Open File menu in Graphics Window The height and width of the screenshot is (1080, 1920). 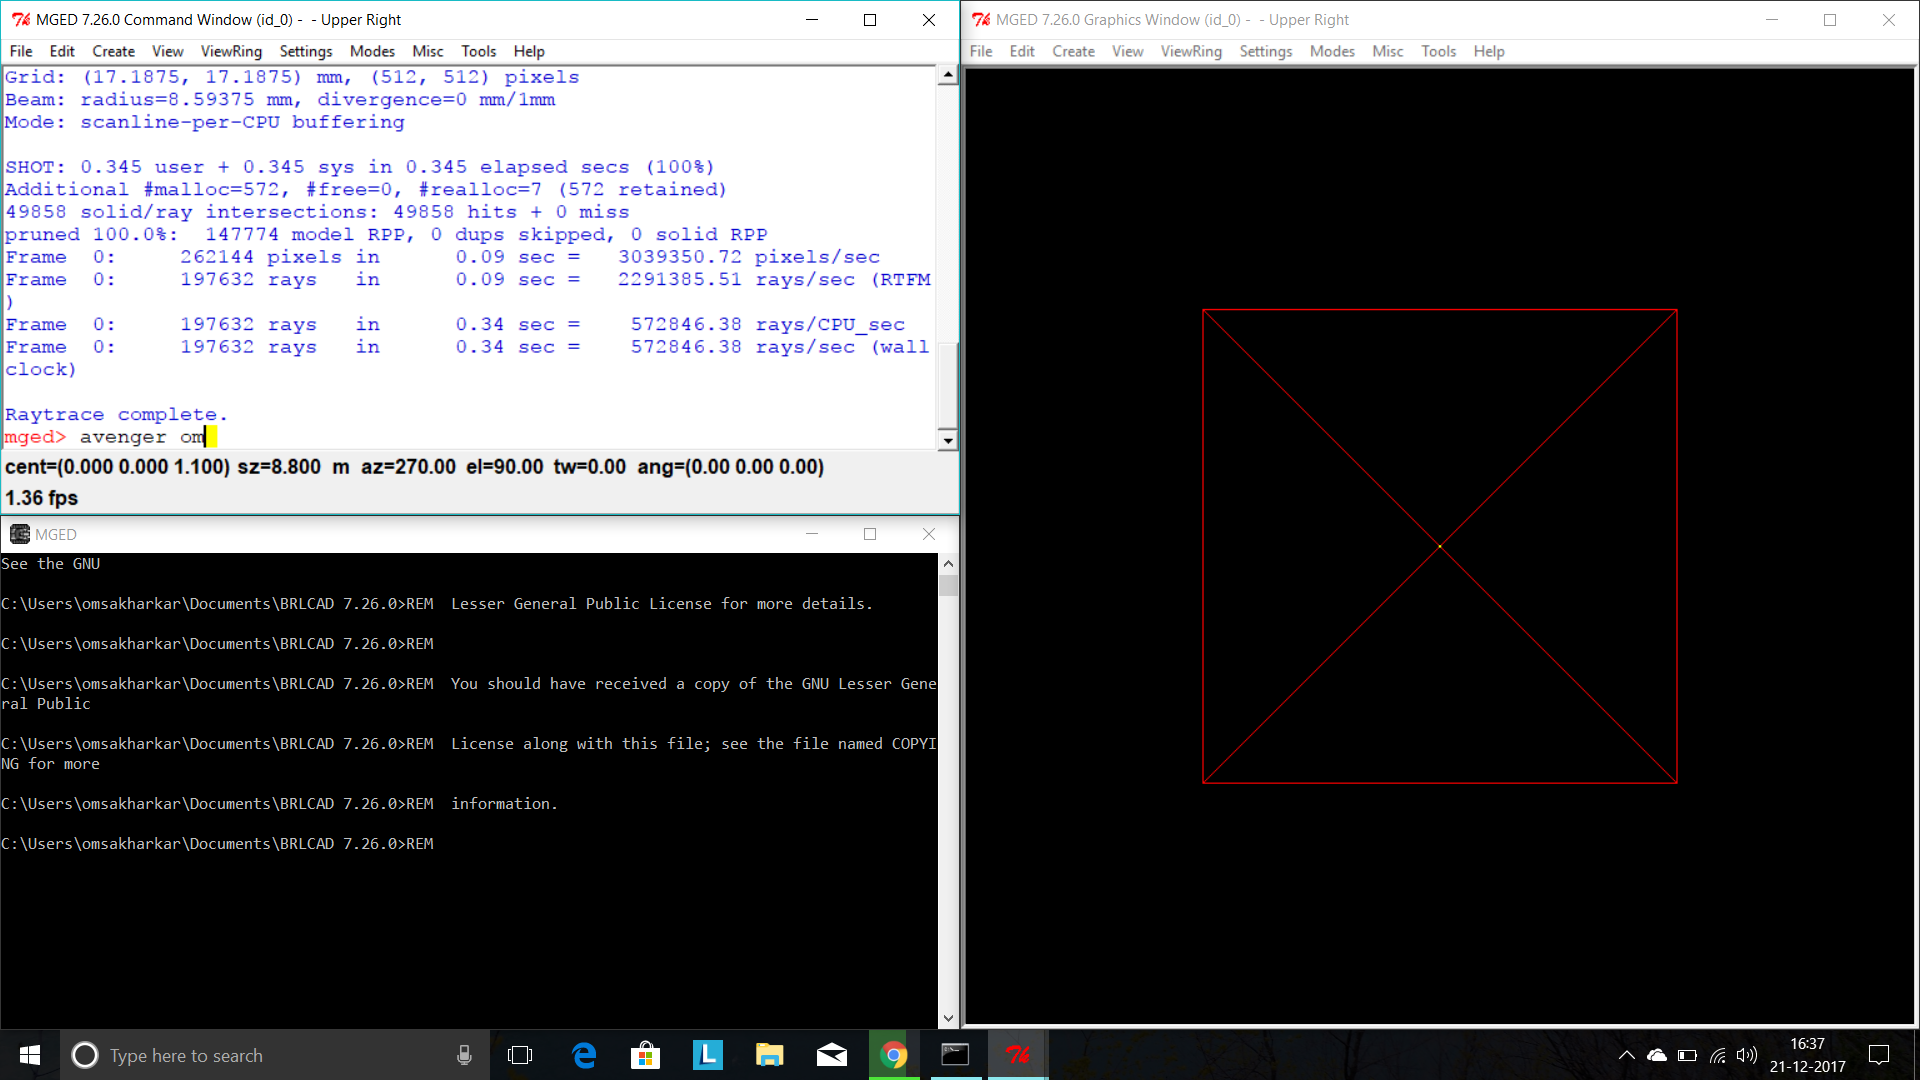tap(981, 51)
